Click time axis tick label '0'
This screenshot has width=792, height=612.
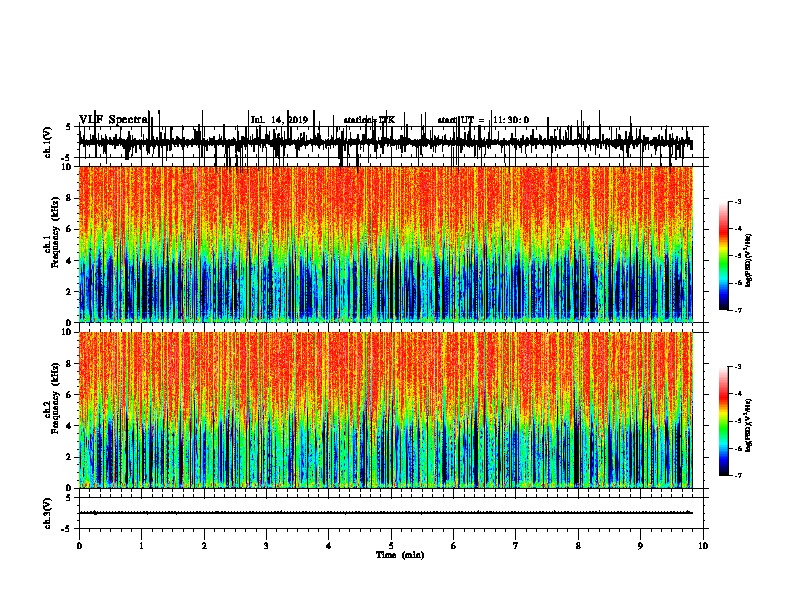coord(79,546)
